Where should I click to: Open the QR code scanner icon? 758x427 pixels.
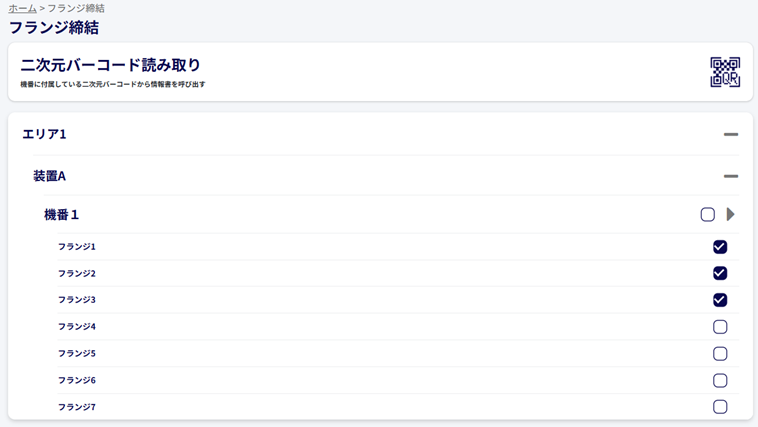tap(725, 72)
